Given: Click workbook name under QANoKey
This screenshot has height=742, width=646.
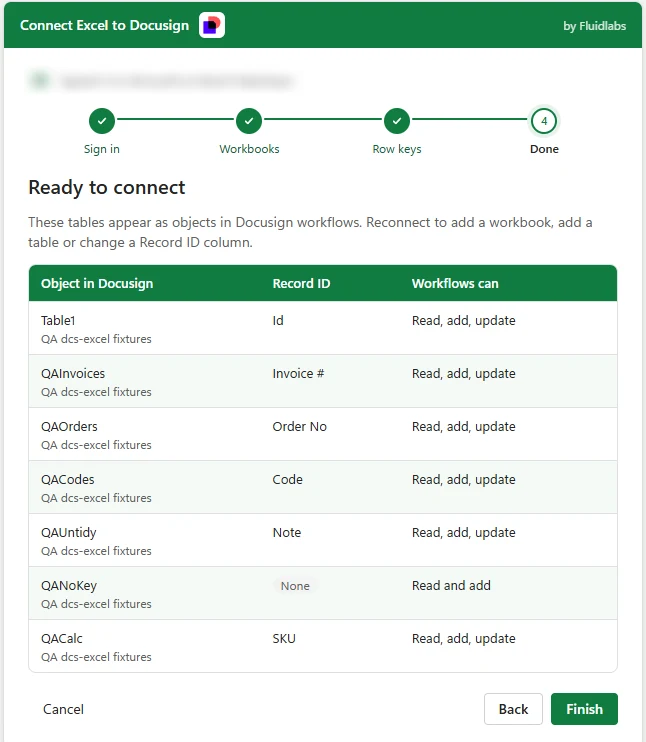Looking at the screenshot, I should 96,604.
